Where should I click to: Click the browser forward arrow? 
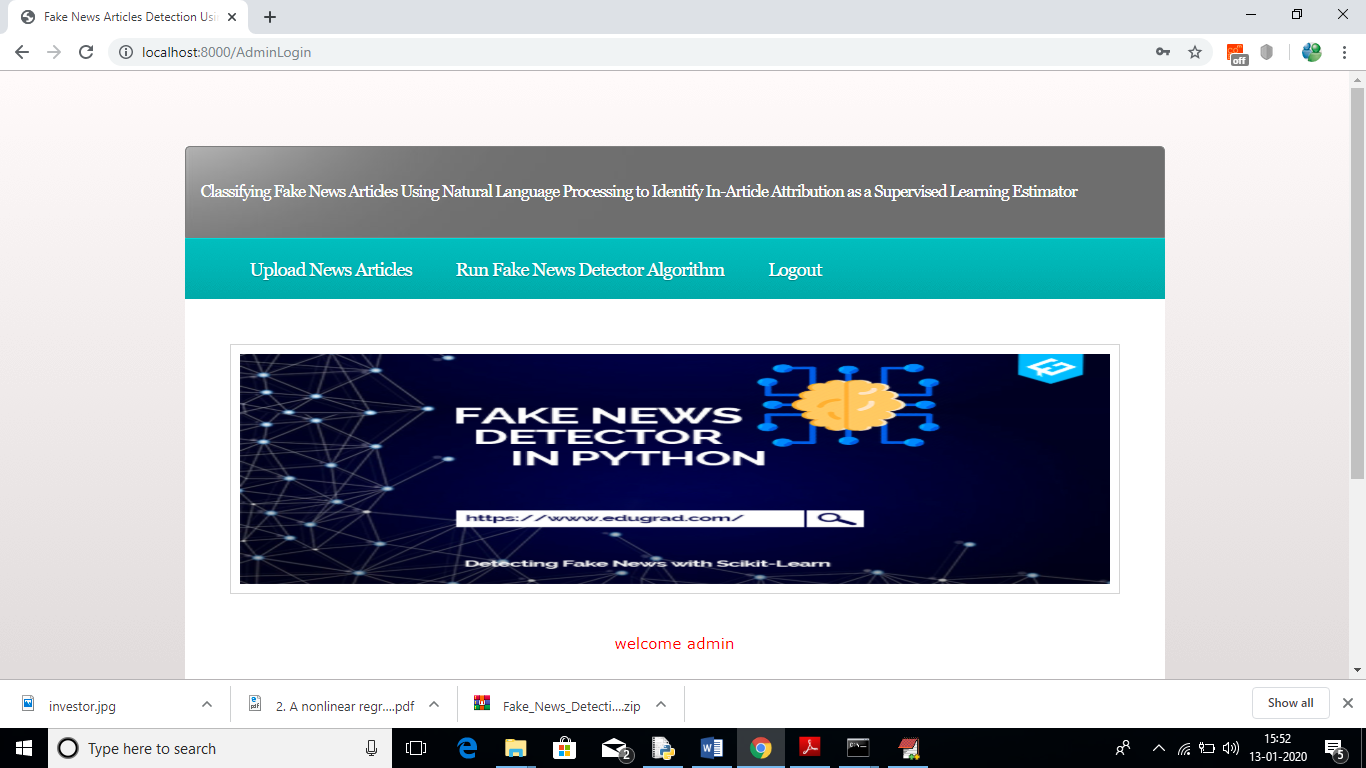coord(54,52)
